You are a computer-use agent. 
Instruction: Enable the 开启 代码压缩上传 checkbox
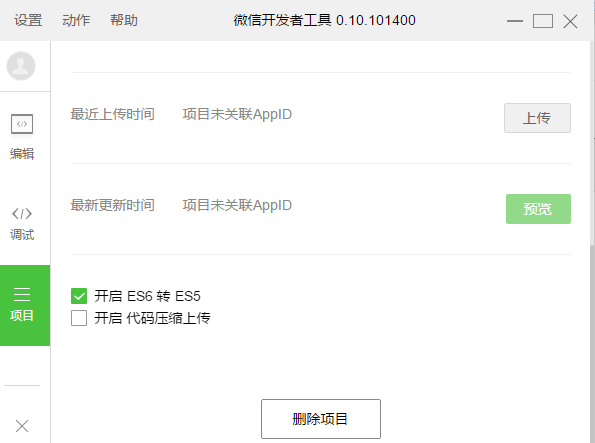[79, 318]
